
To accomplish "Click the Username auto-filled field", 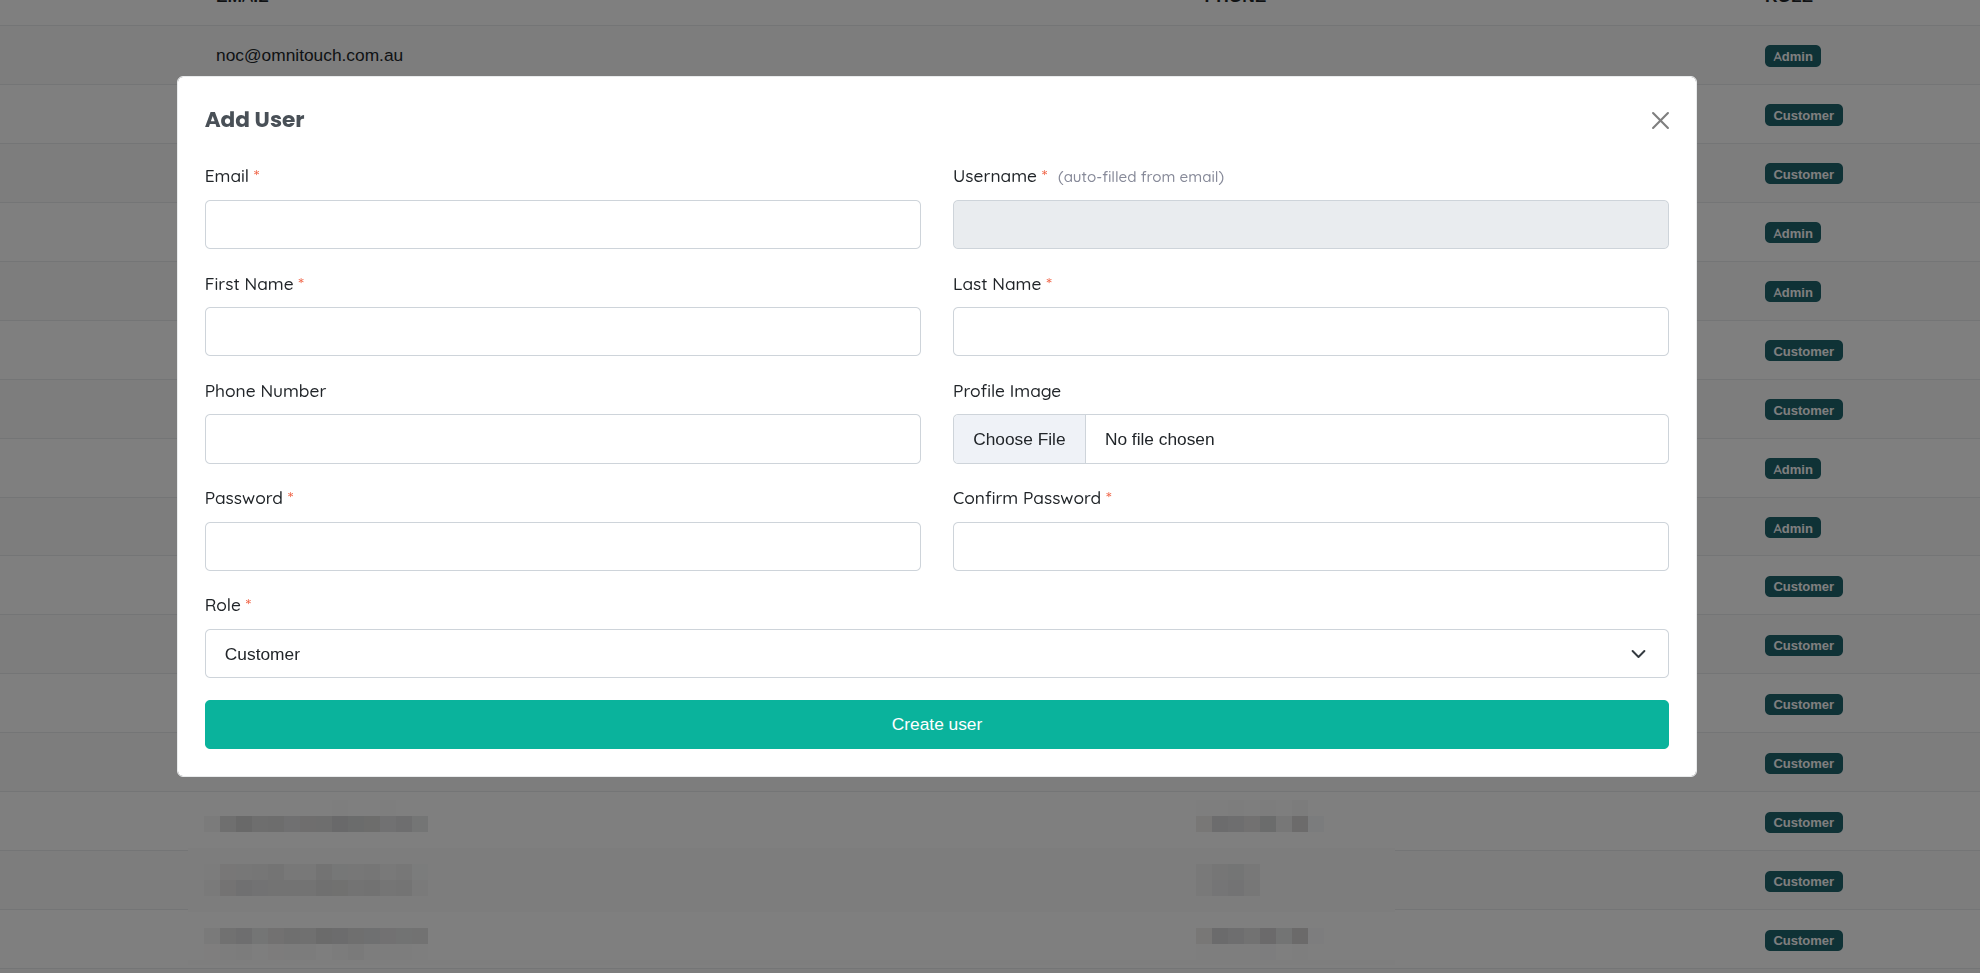I will click(1310, 224).
